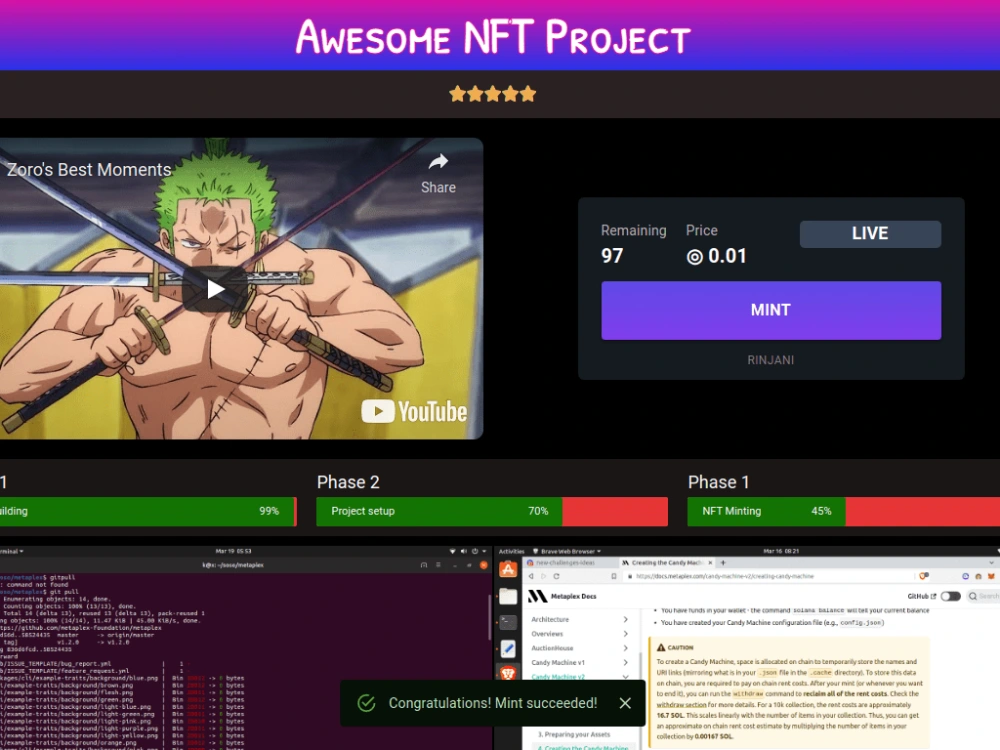The width and height of the screenshot is (1000, 750).
Task: Open Ubuntu Software in the dock
Action: pyautogui.click(x=508, y=569)
